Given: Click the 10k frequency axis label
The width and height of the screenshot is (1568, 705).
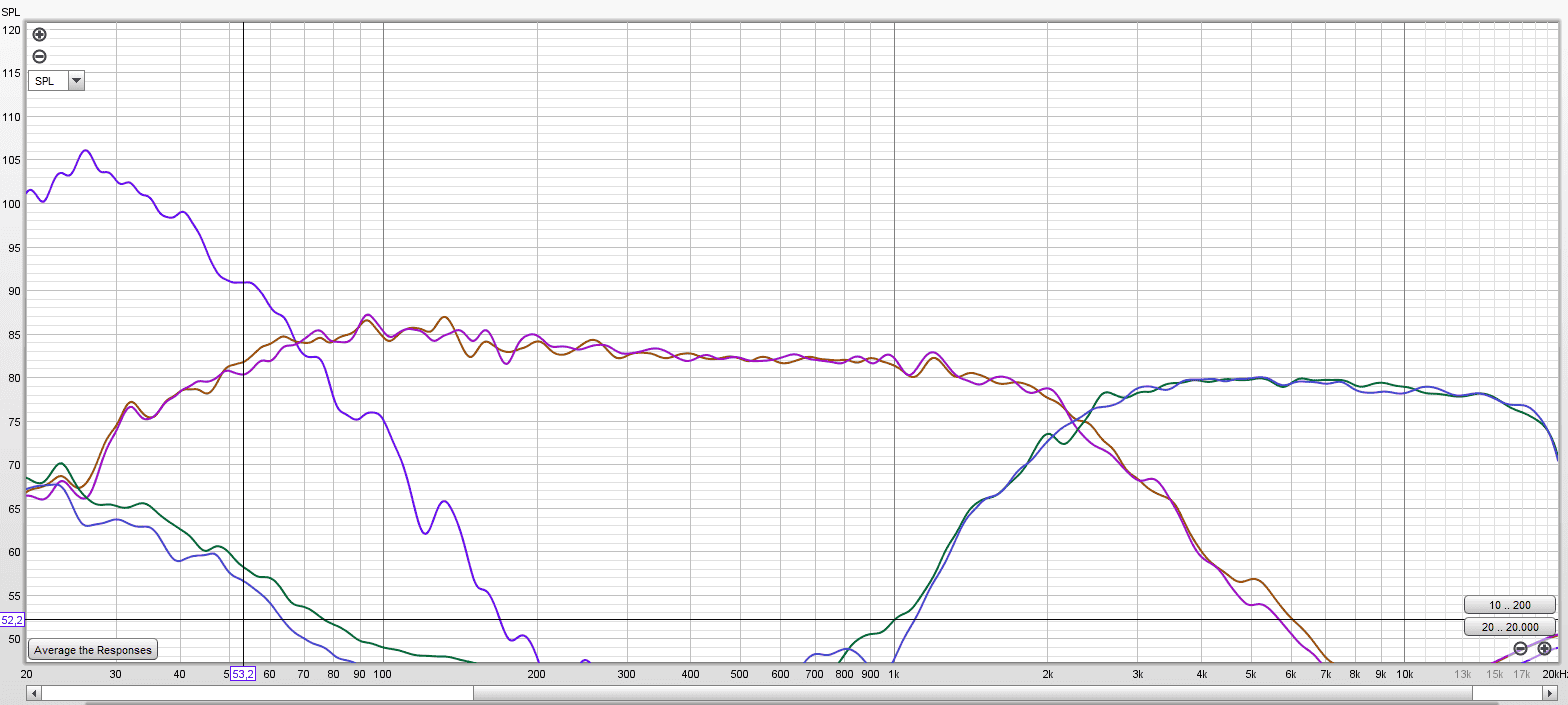Looking at the screenshot, I should point(1404,674).
